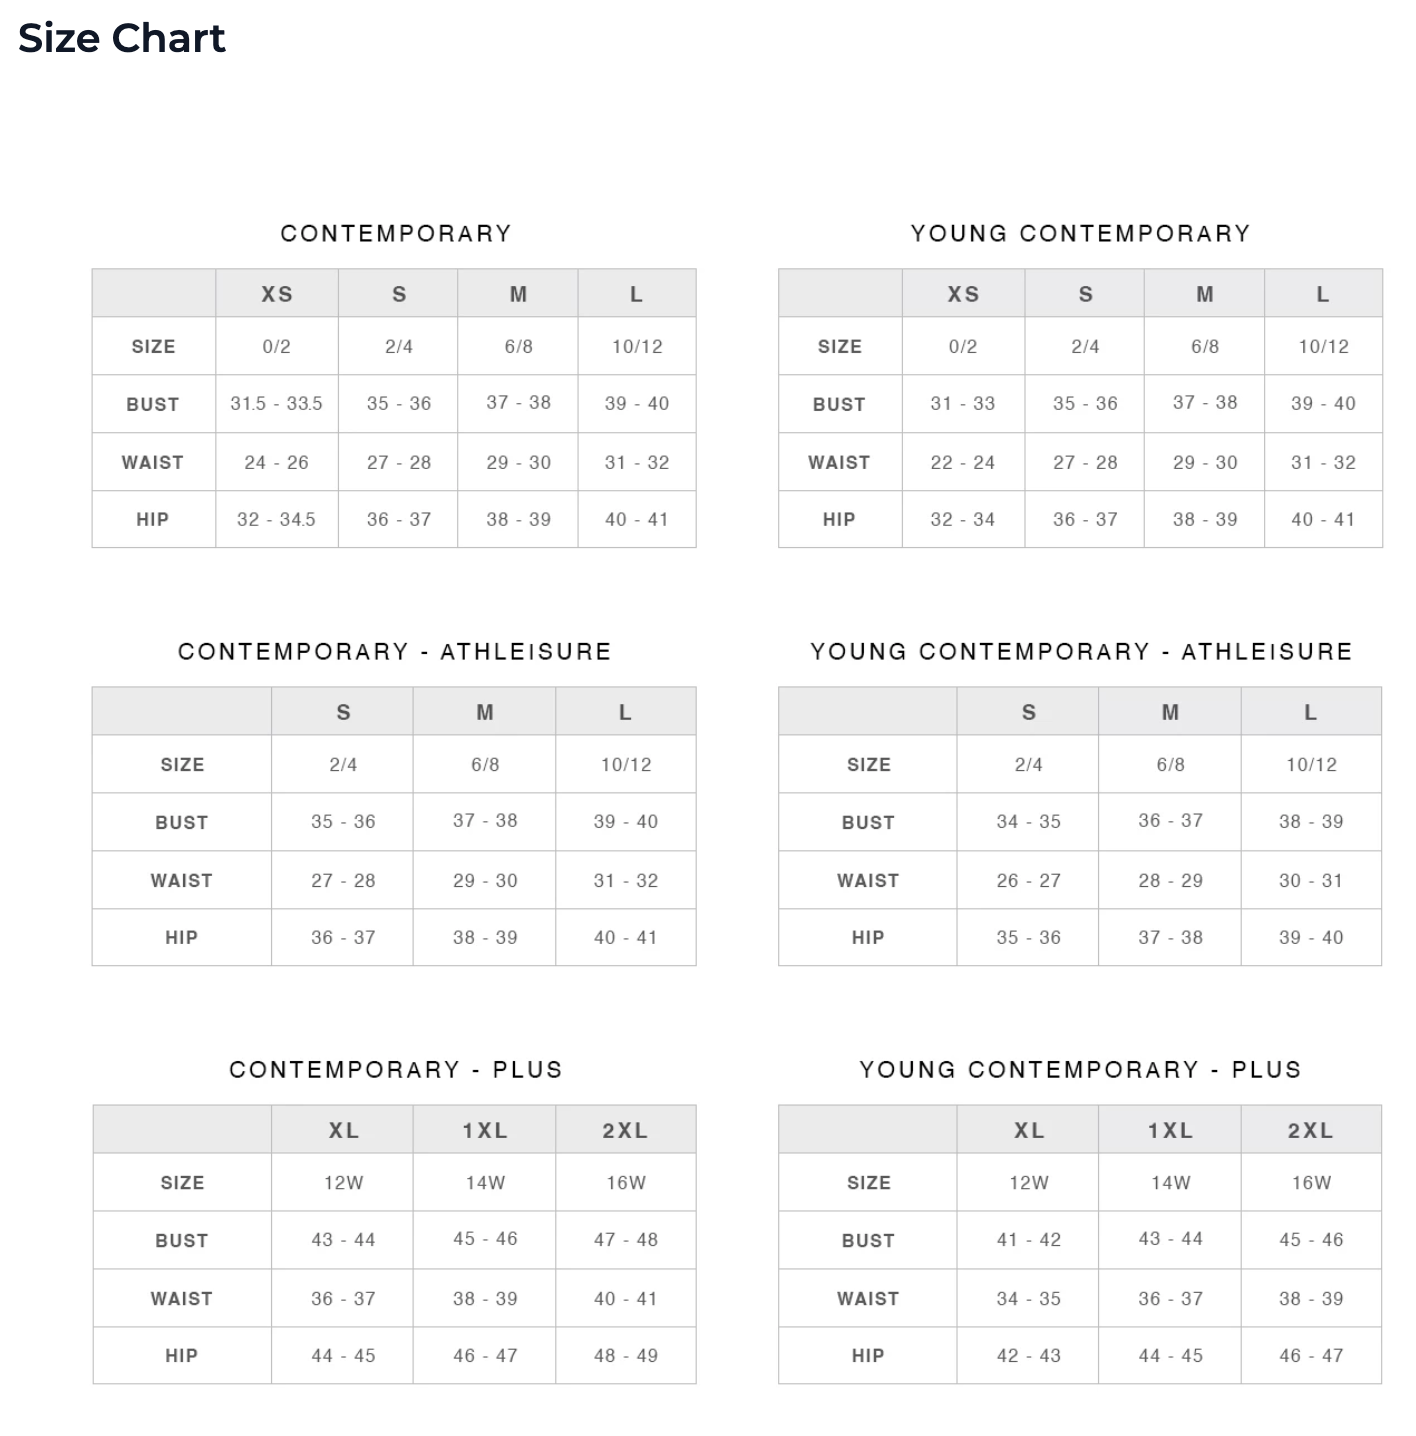Click the Size Chart heading
The width and height of the screenshot is (1416, 1436).
tap(122, 38)
